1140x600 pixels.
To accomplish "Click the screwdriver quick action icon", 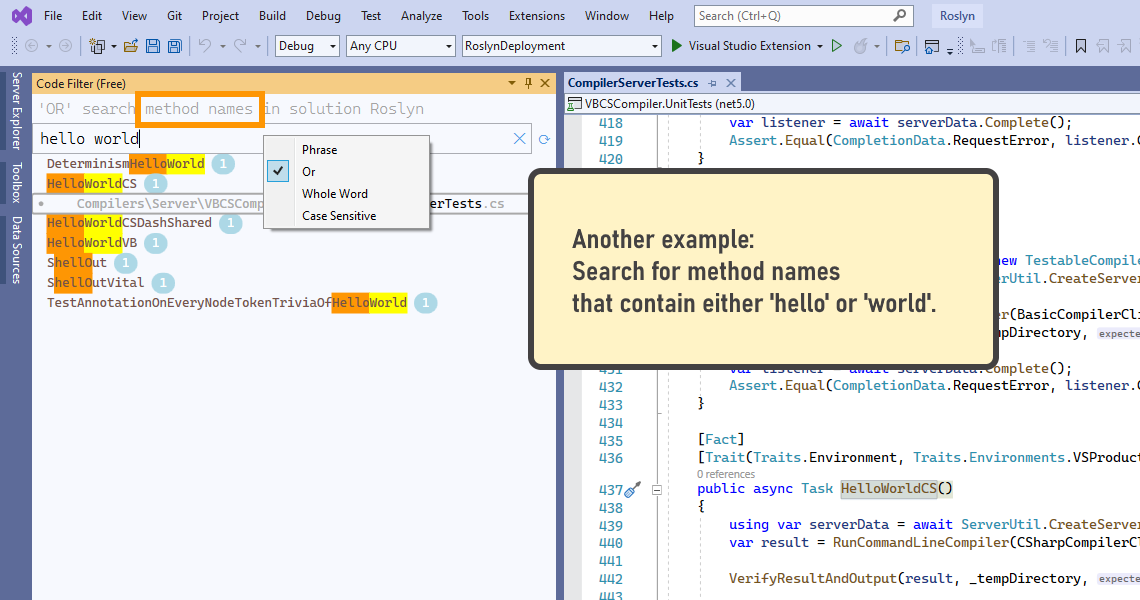I will pyautogui.click(x=631, y=489).
